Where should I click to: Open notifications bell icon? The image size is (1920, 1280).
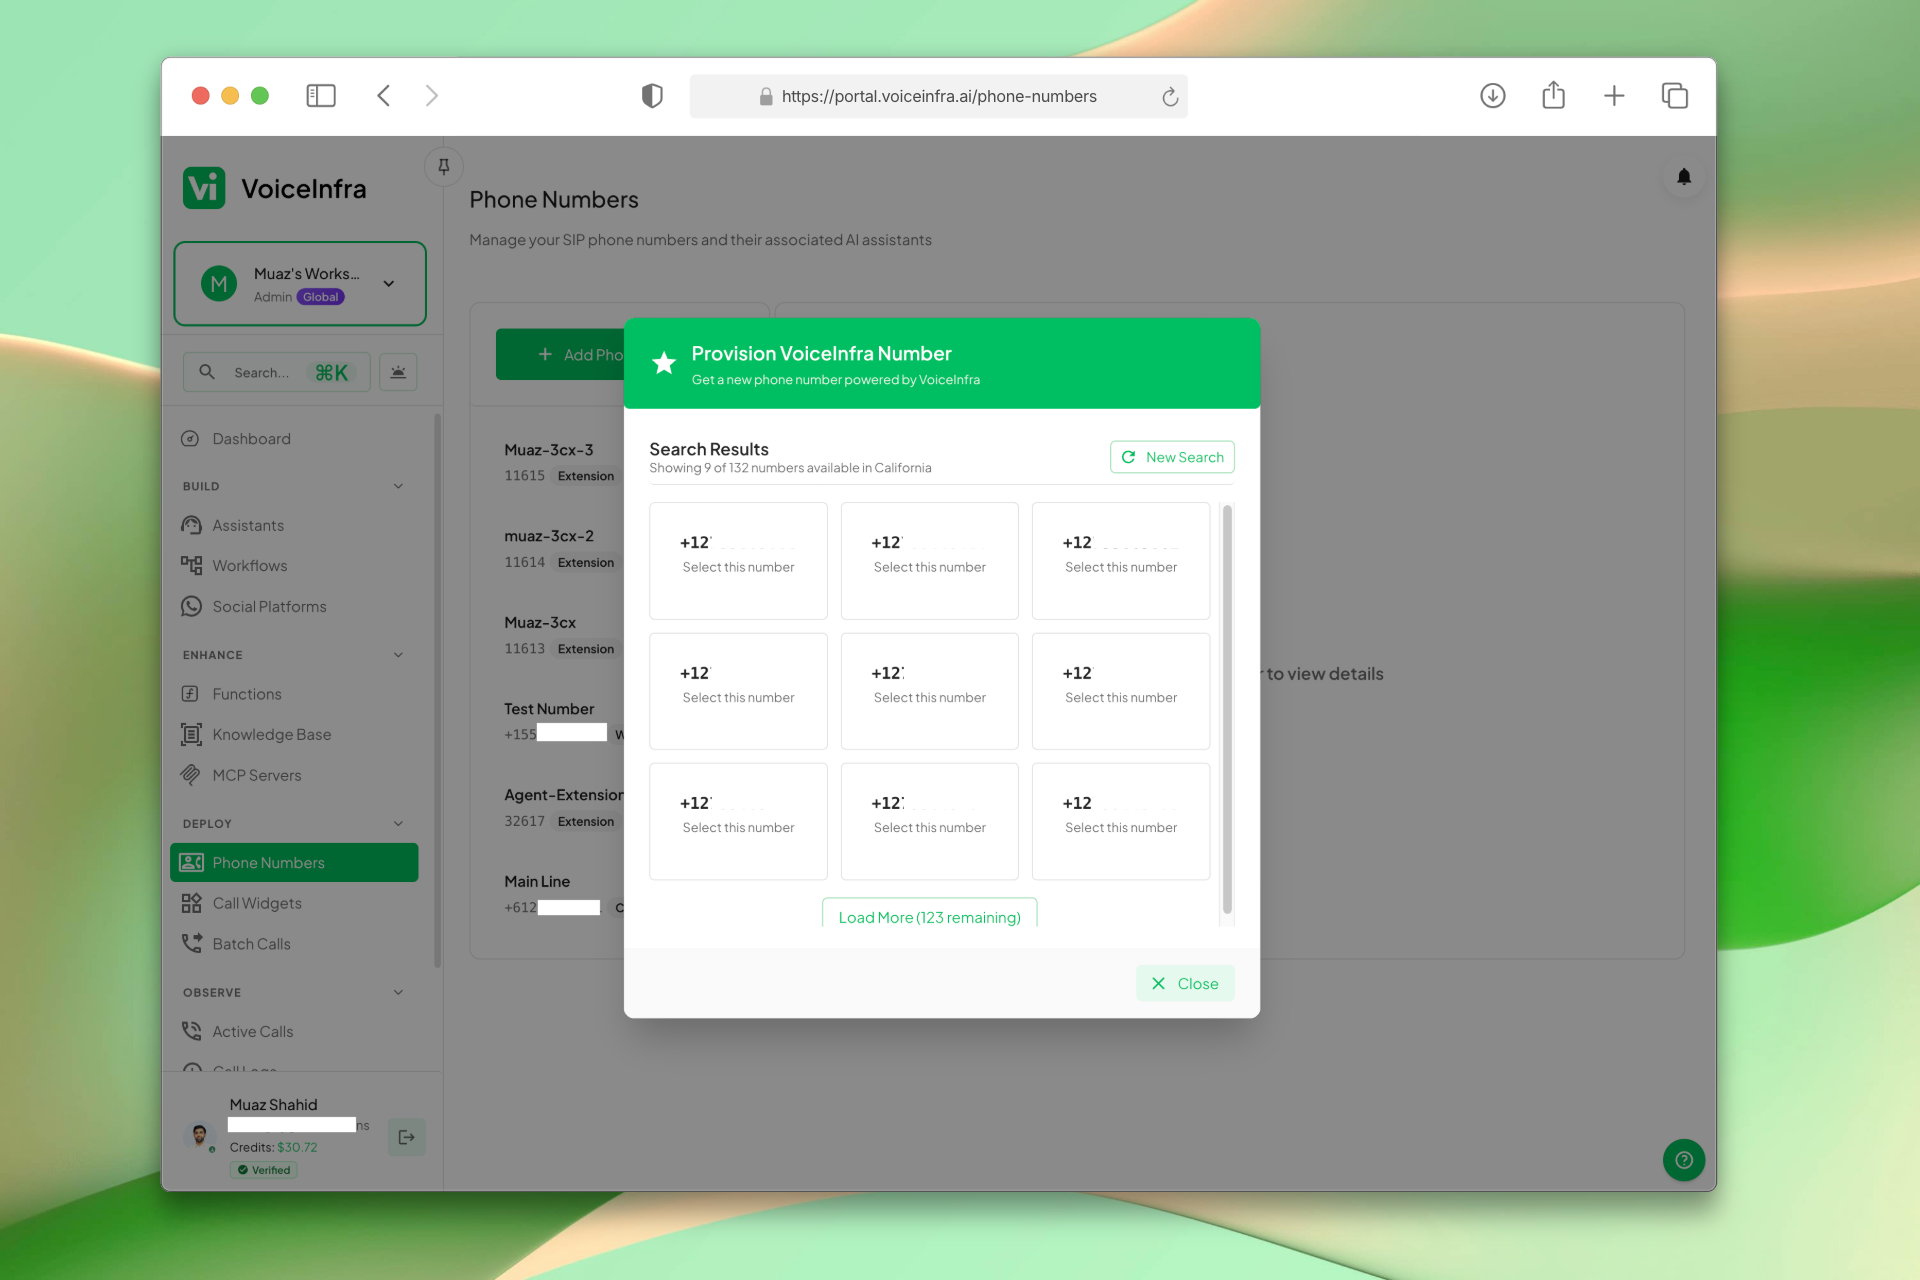[1684, 177]
